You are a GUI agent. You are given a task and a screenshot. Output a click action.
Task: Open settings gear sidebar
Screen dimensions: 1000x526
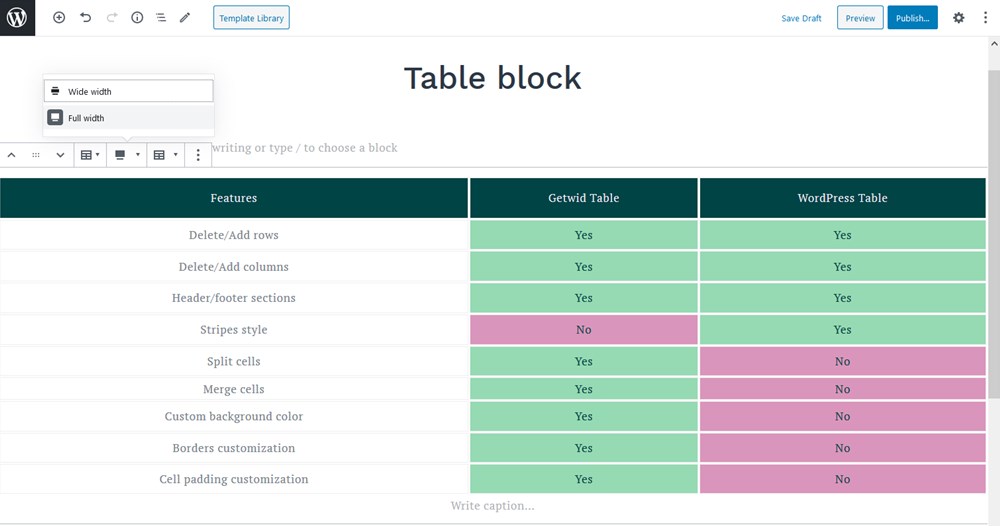[959, 18]
